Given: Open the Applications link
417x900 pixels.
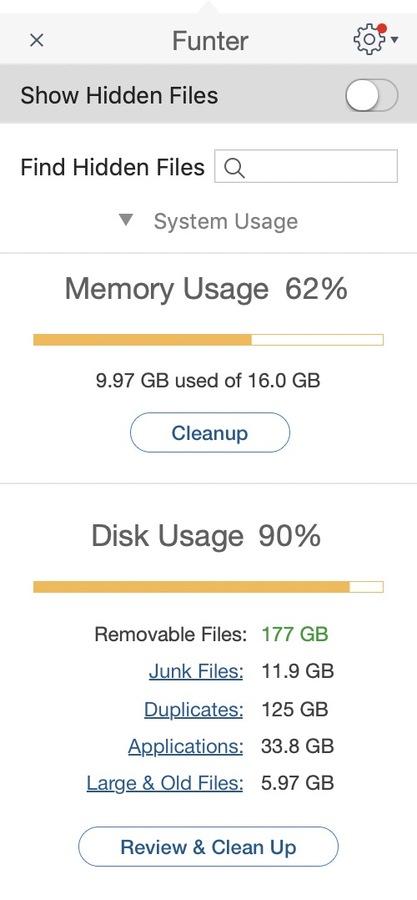Looking at the screenshot, I should click(185, 747).
